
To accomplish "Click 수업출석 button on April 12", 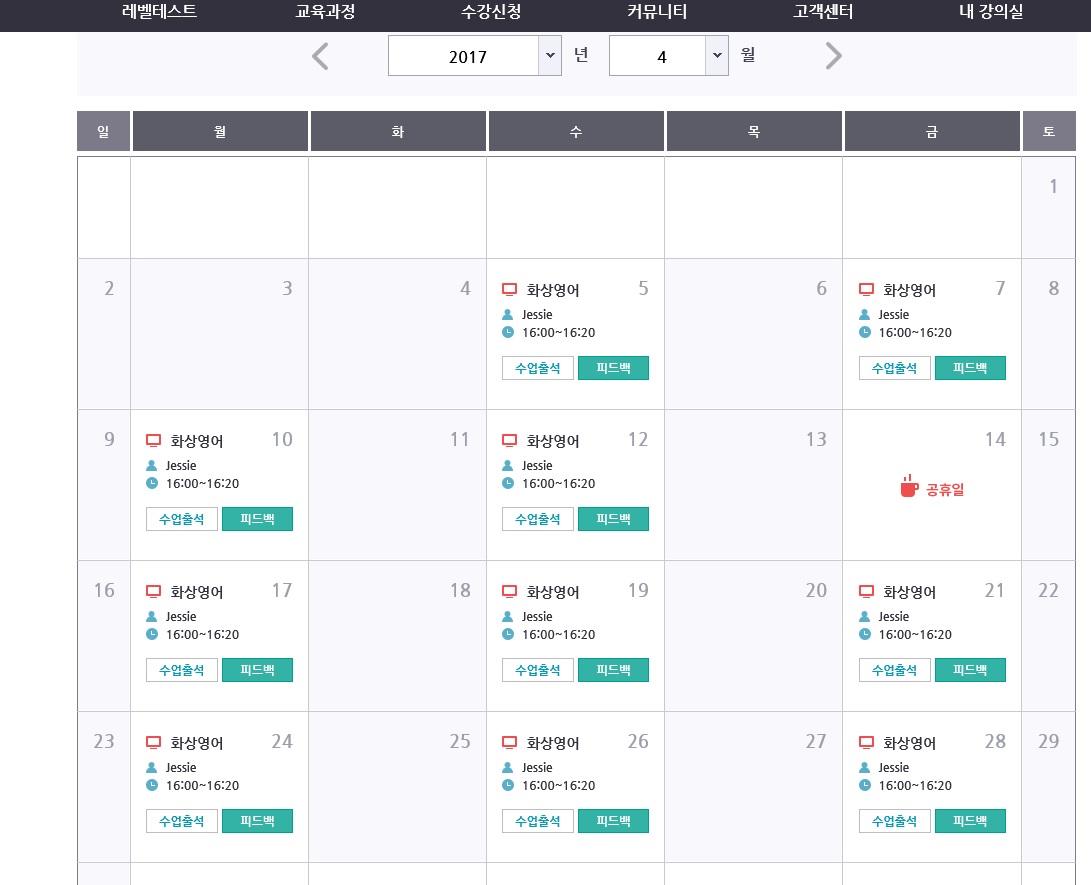I will click(538, 519).
